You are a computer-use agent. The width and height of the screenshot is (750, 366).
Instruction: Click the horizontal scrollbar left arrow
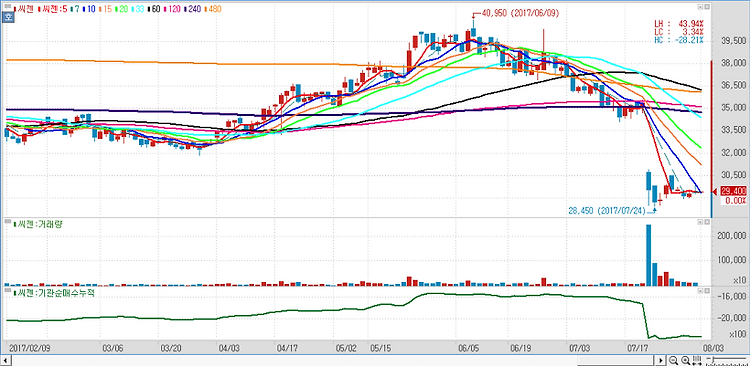pyautogui.click(x=7, y=360)
